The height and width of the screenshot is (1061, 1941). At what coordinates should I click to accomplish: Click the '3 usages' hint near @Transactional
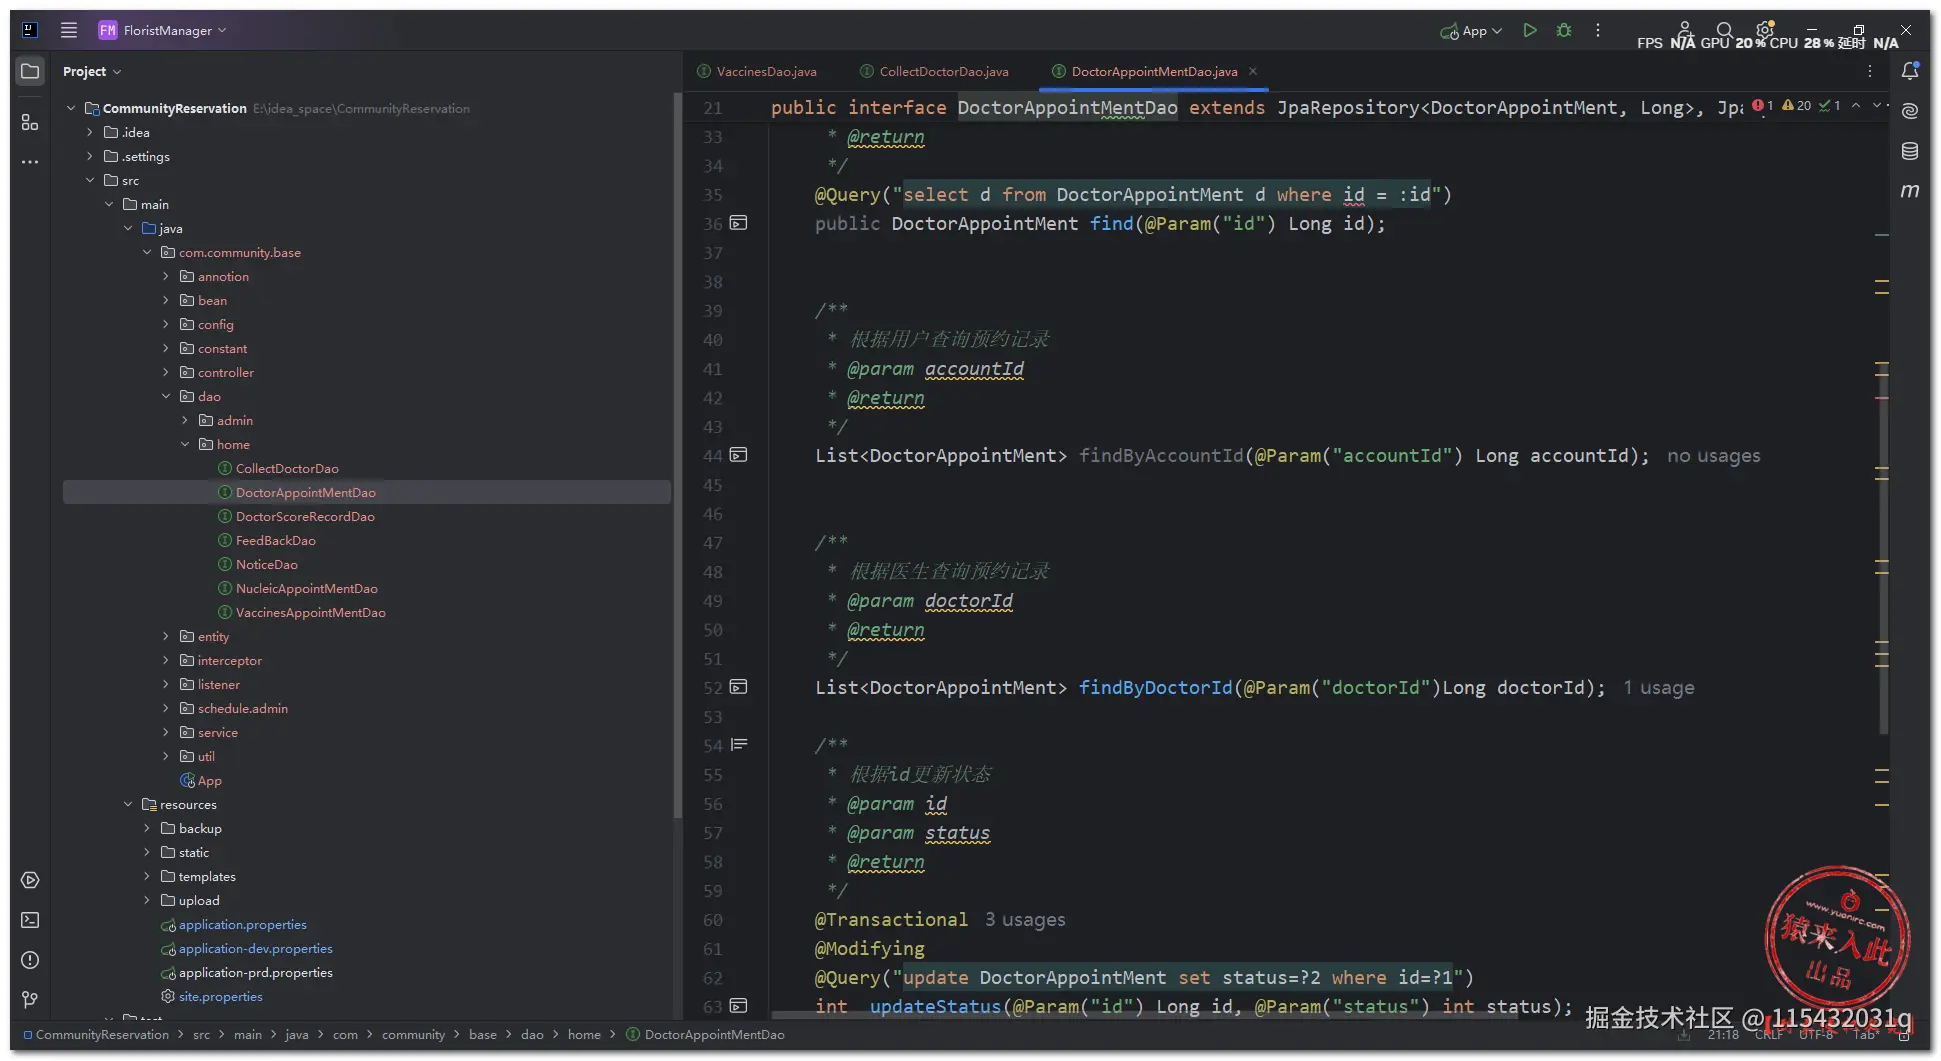click(1025, 919)
